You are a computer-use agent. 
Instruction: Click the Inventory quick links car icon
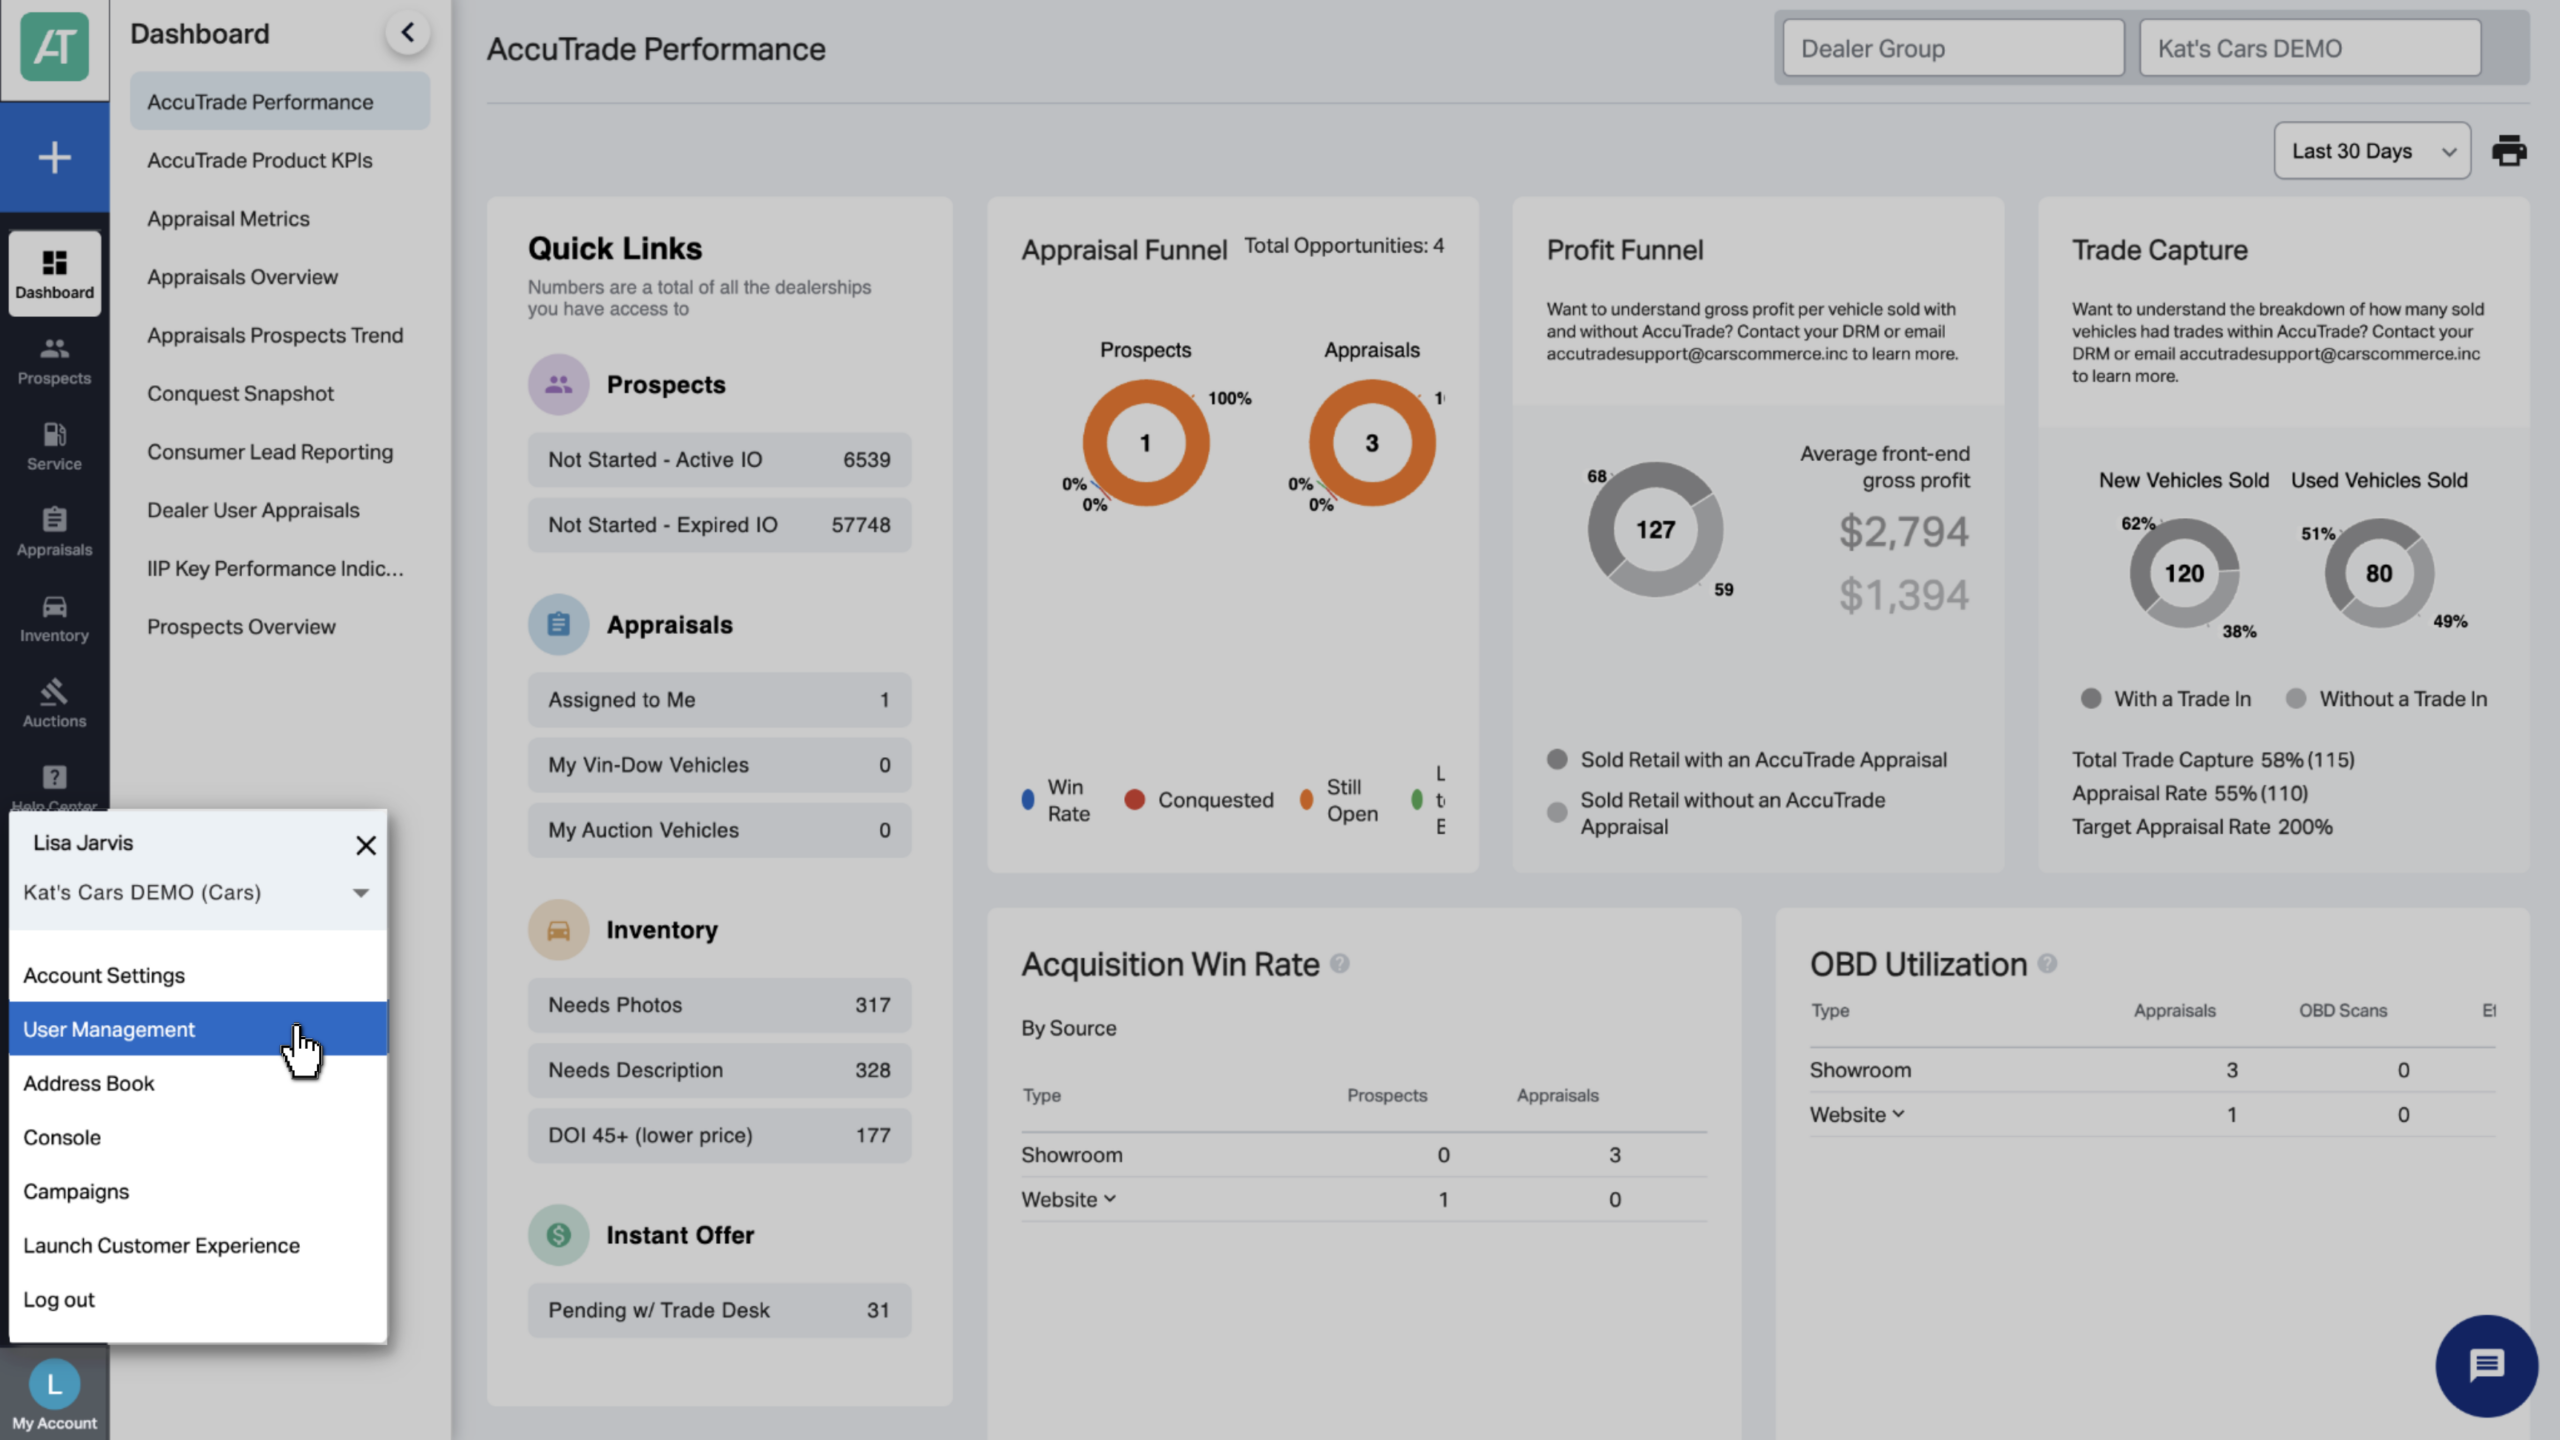pyautogui.click(x=558, y=930)
